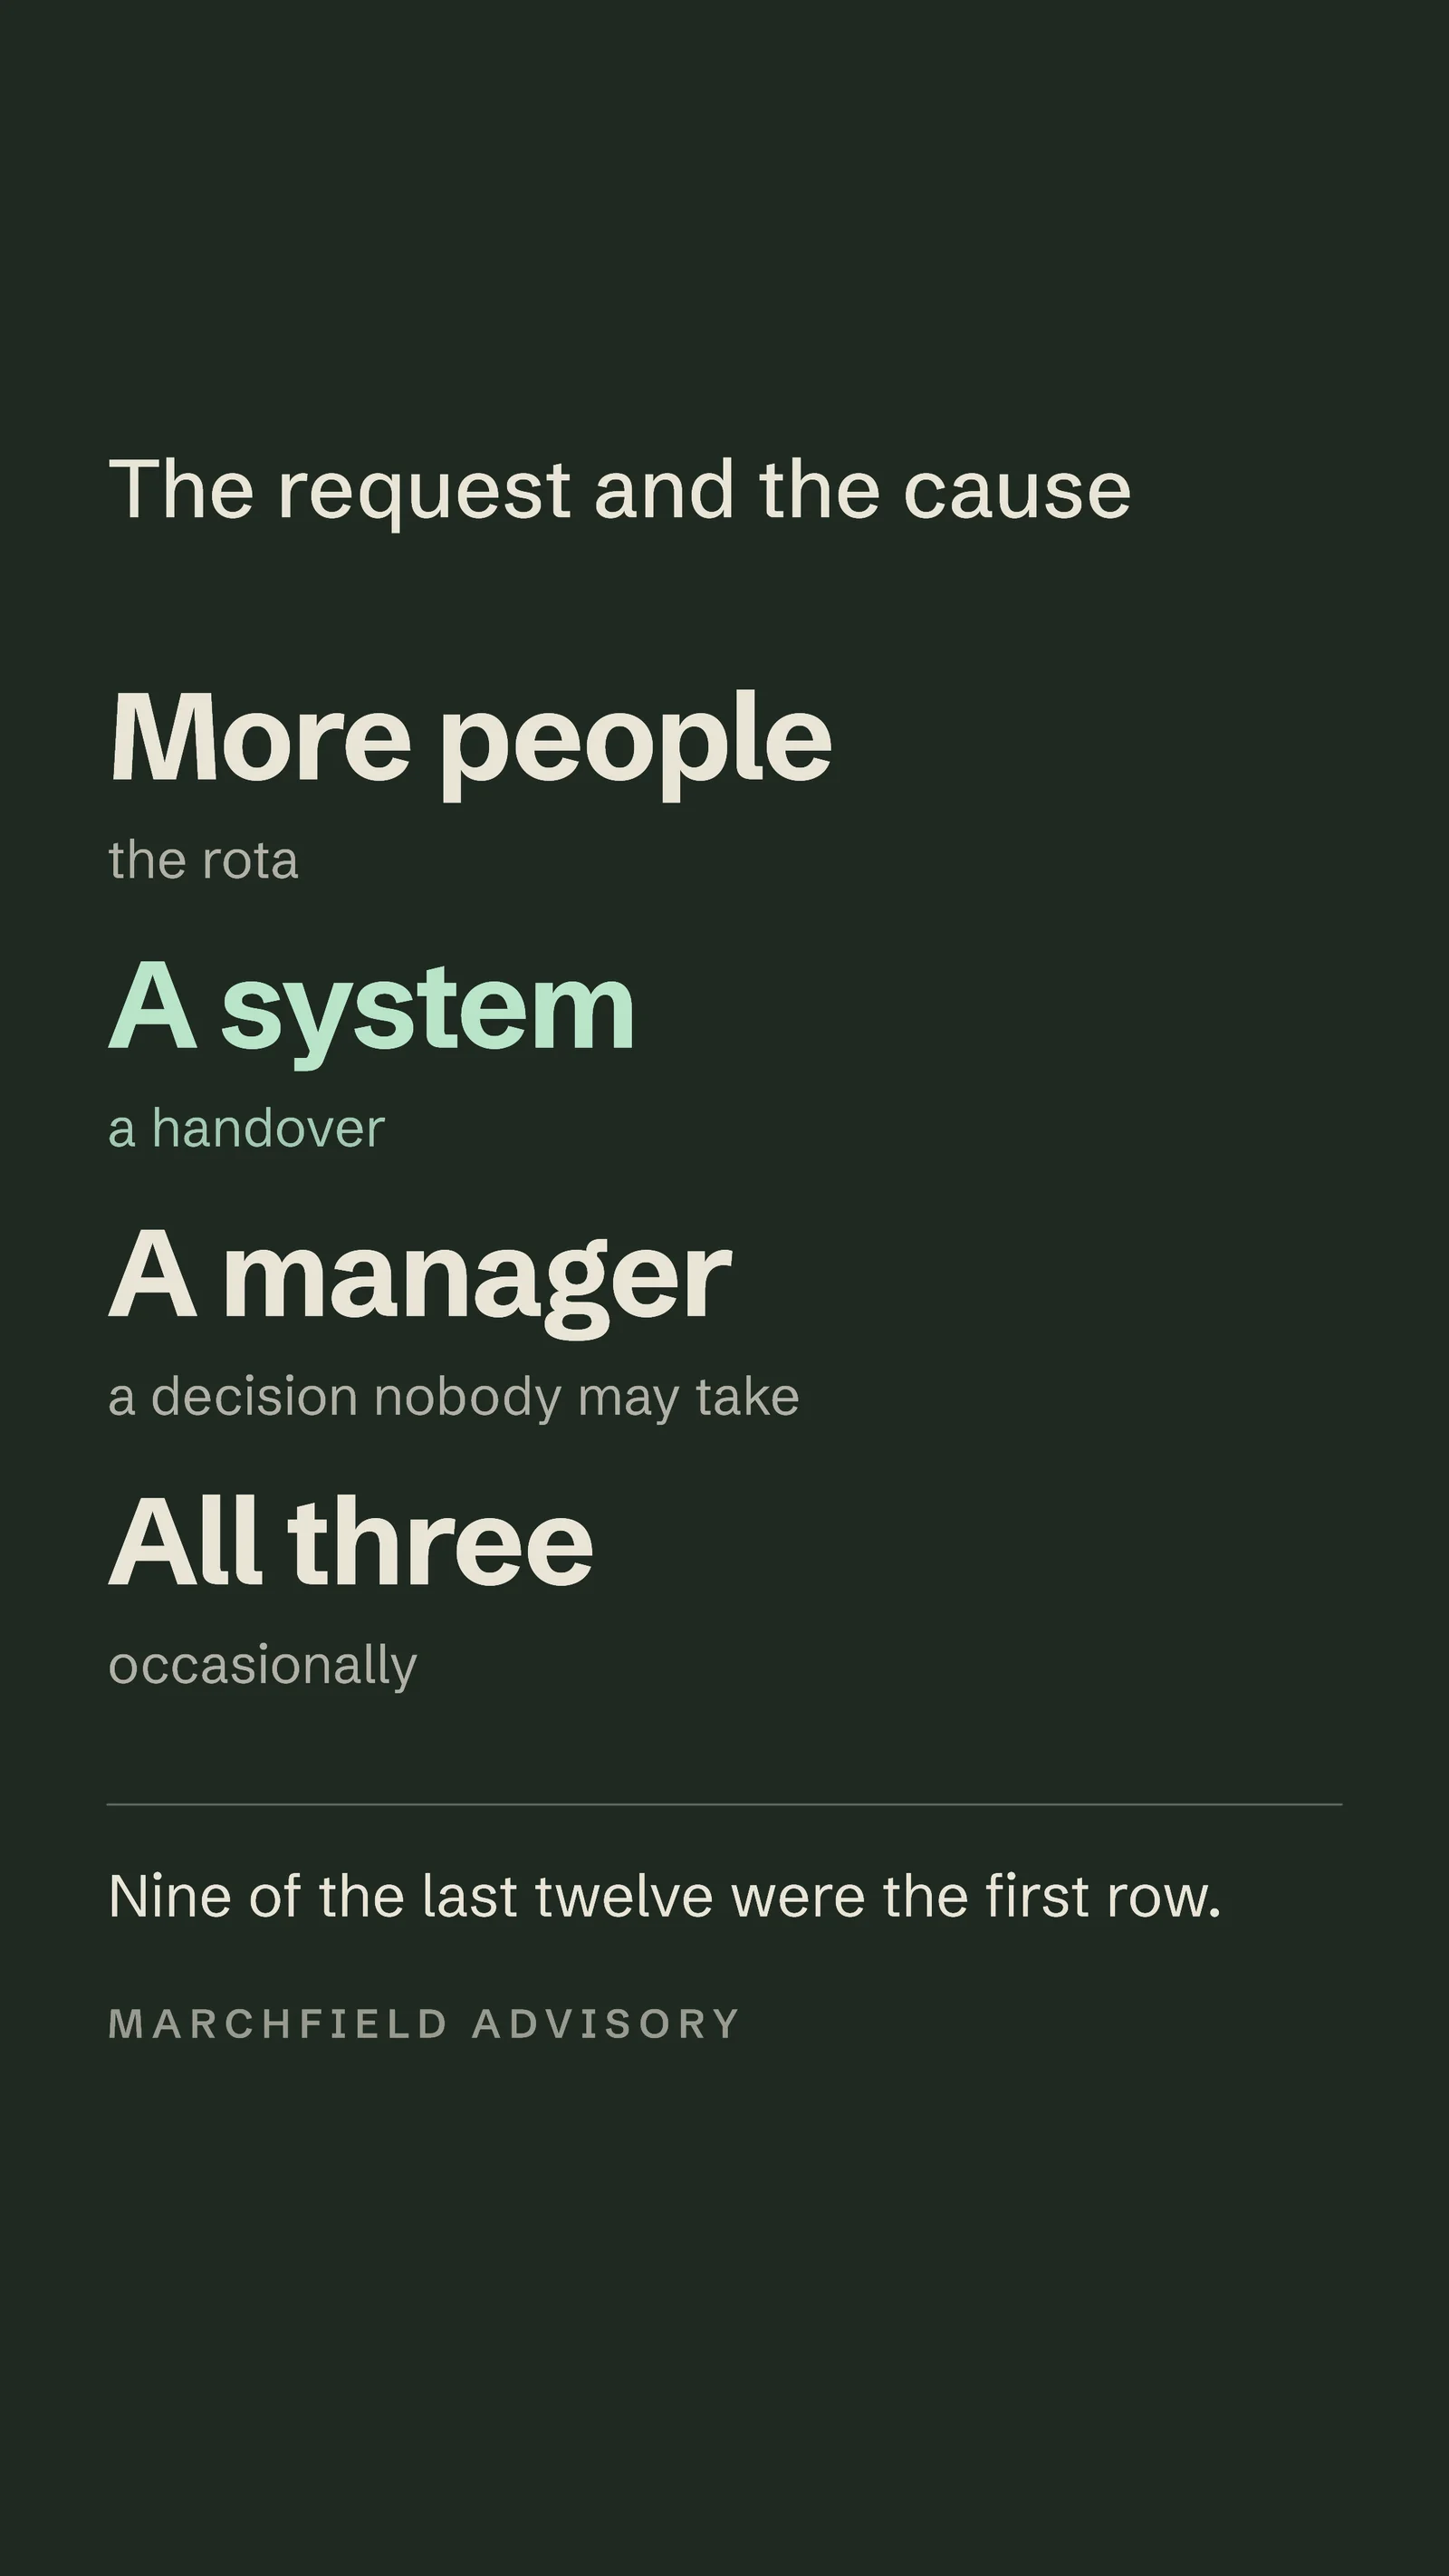Click the "occasionally" caption

point(262,1667)
